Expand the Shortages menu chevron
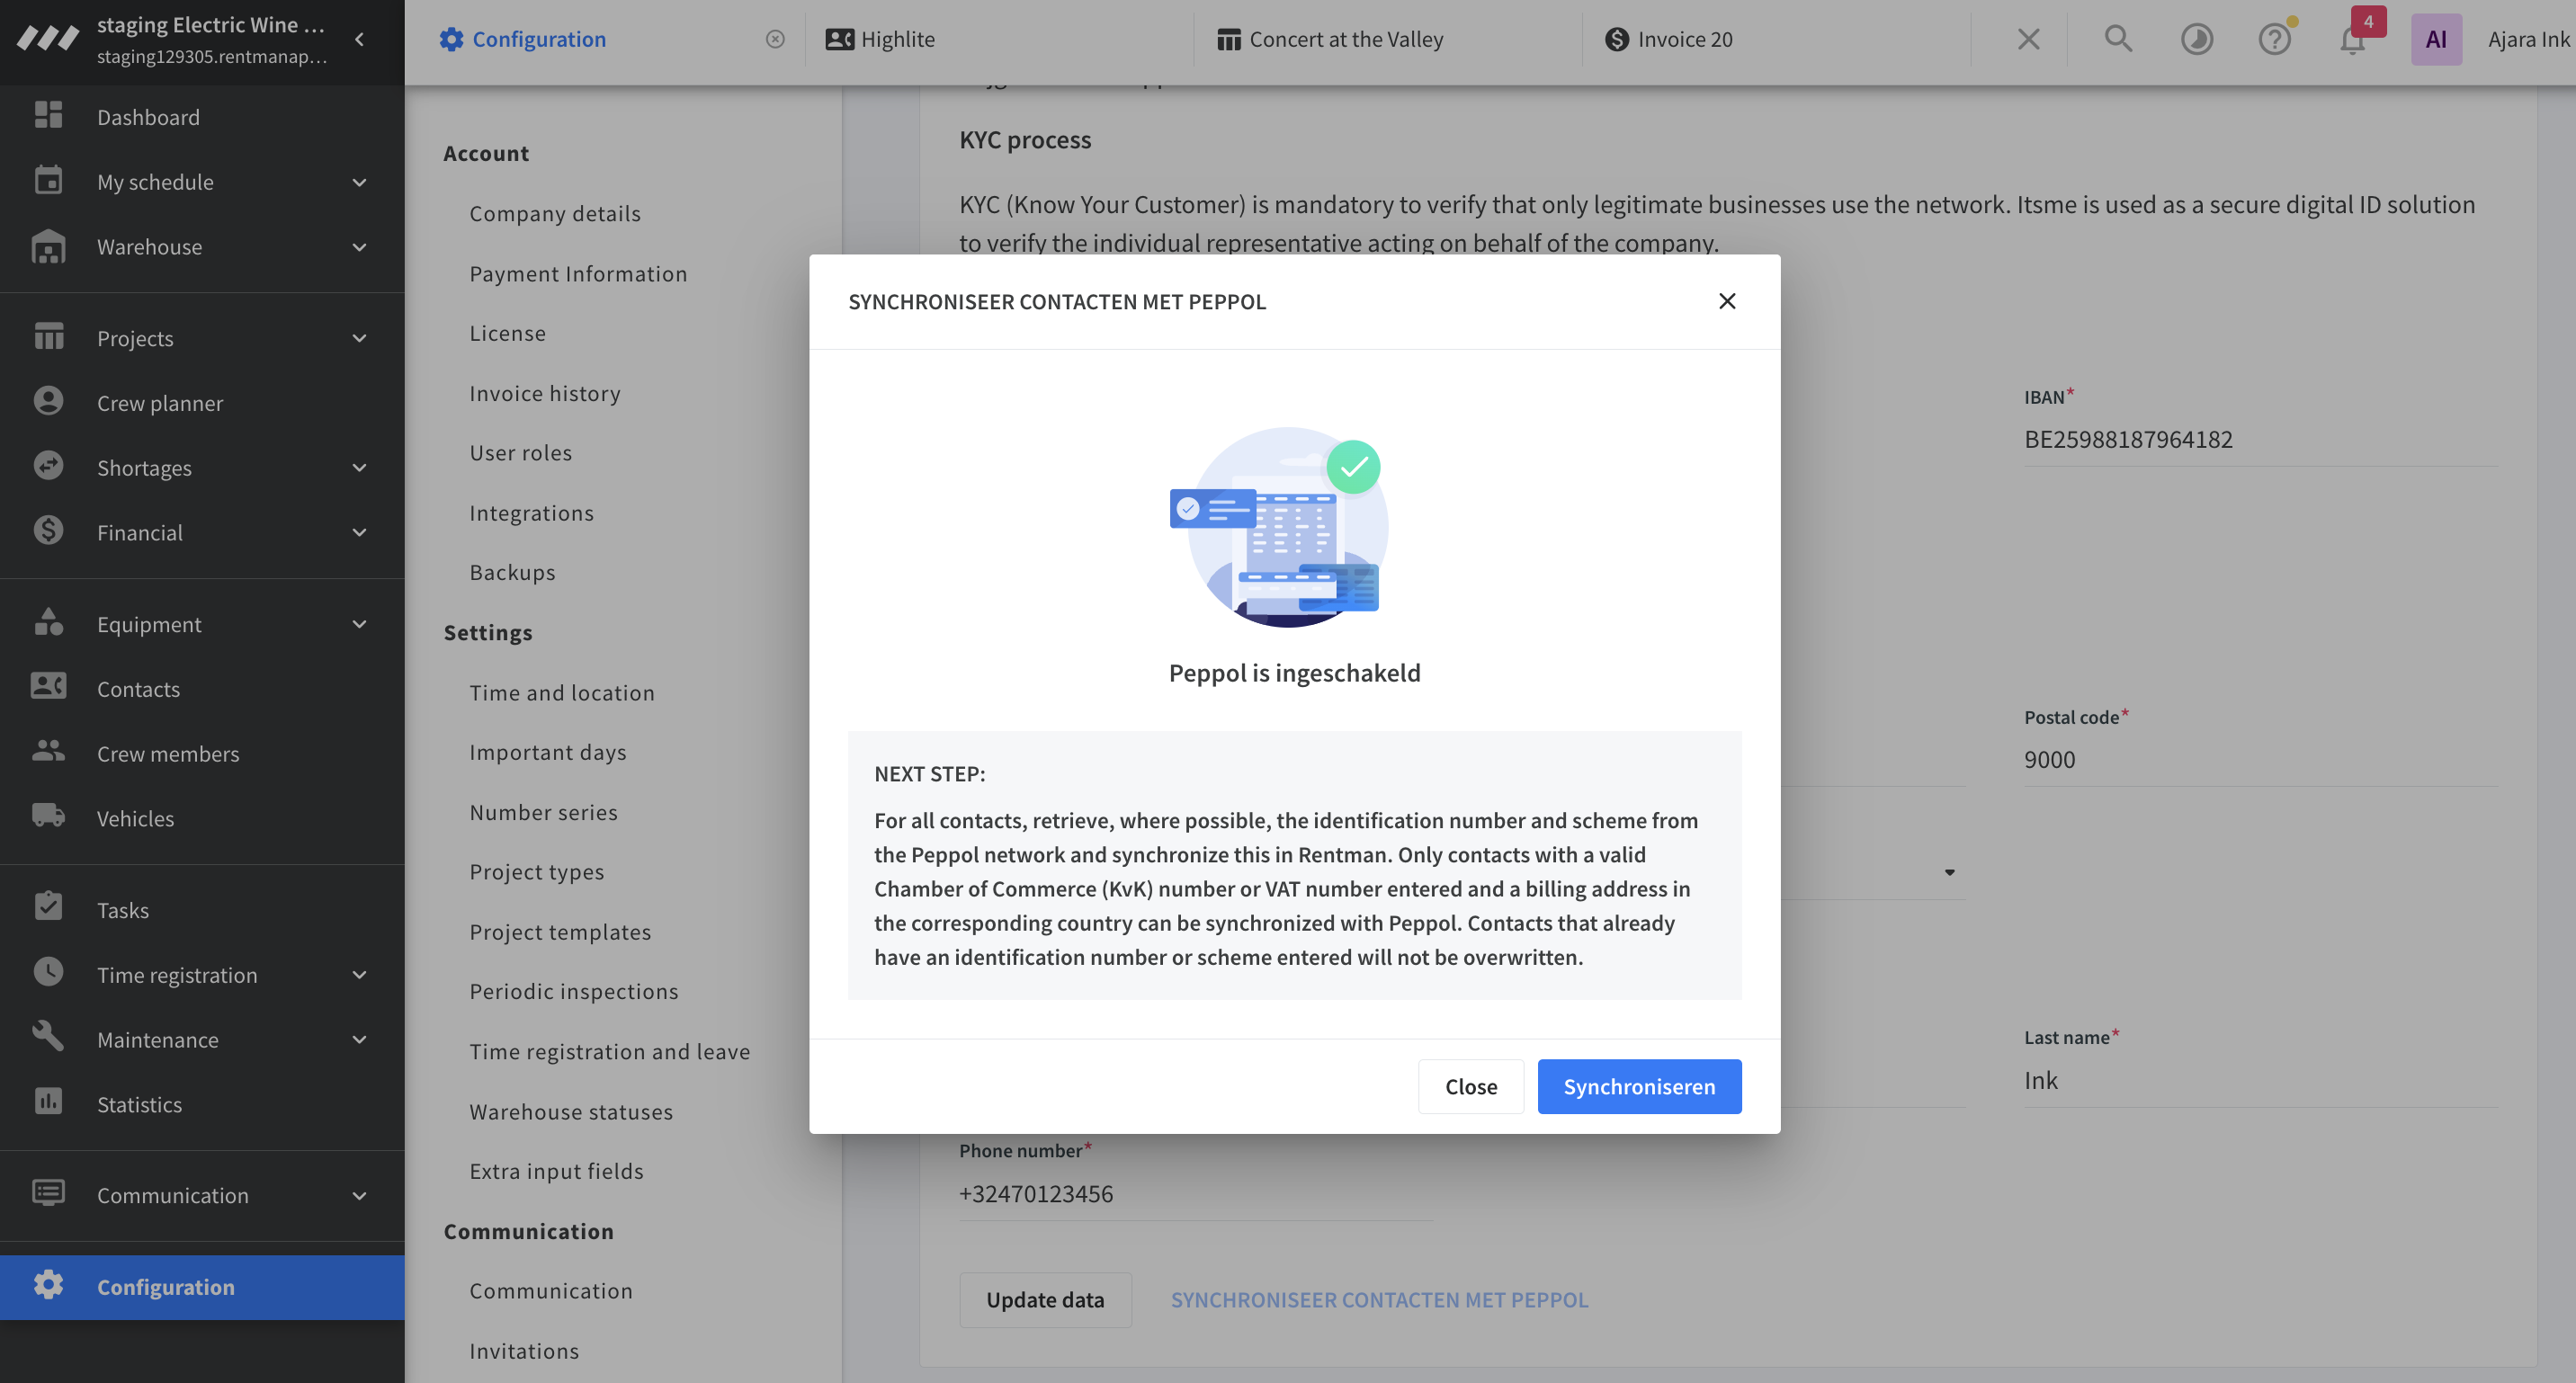This screenshot has width=2576, height=1383. pyautogui.click(x=360, y=468)
